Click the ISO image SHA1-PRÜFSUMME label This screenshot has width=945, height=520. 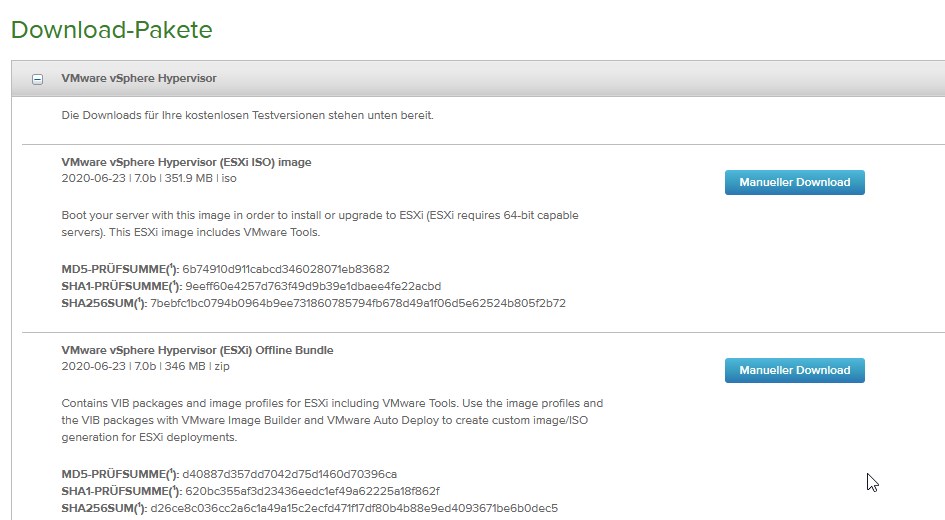click(x=119, y=286)
